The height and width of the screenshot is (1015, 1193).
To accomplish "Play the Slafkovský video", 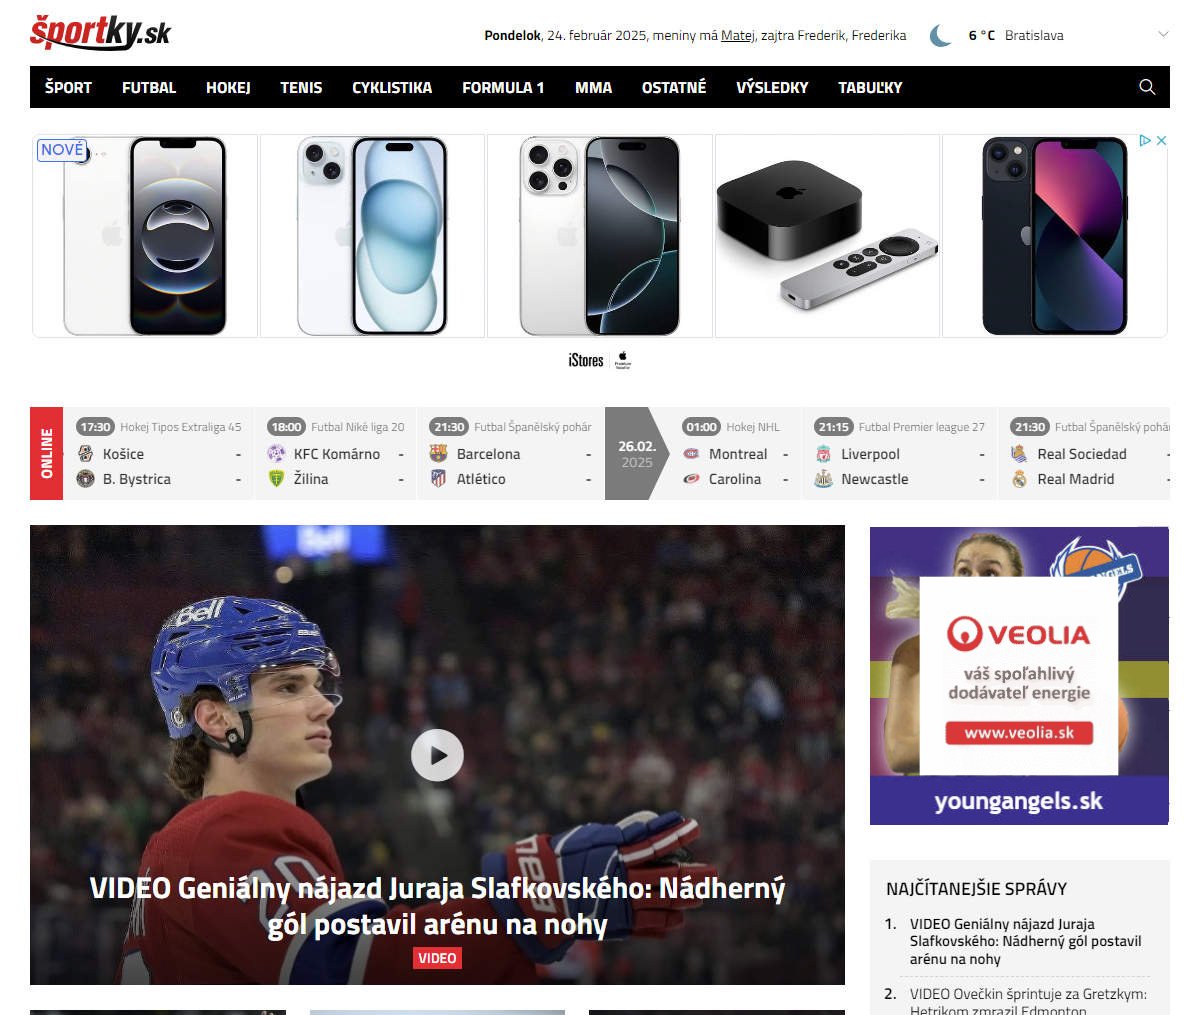I will (437, 755).
